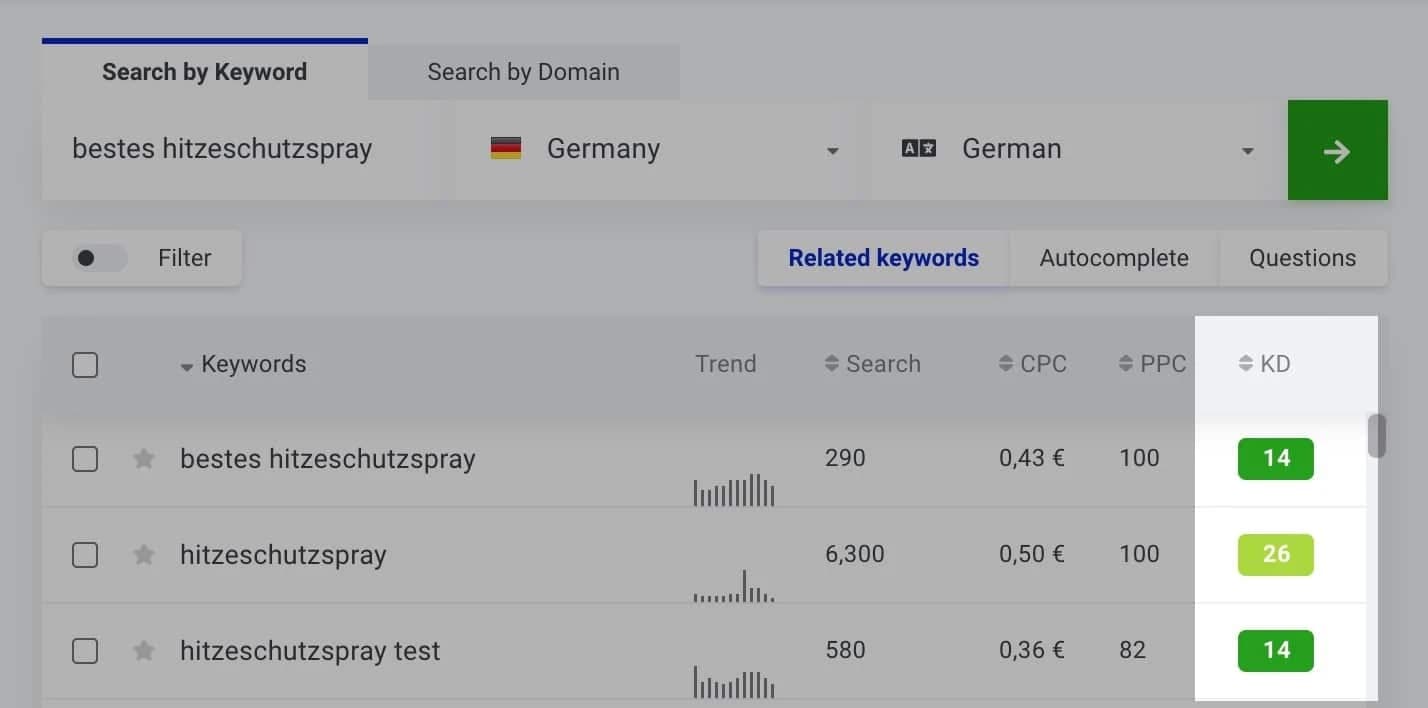Expand the Keywords column dropdown arrow
Screen dimensions: 1428x708
point(186,365)
